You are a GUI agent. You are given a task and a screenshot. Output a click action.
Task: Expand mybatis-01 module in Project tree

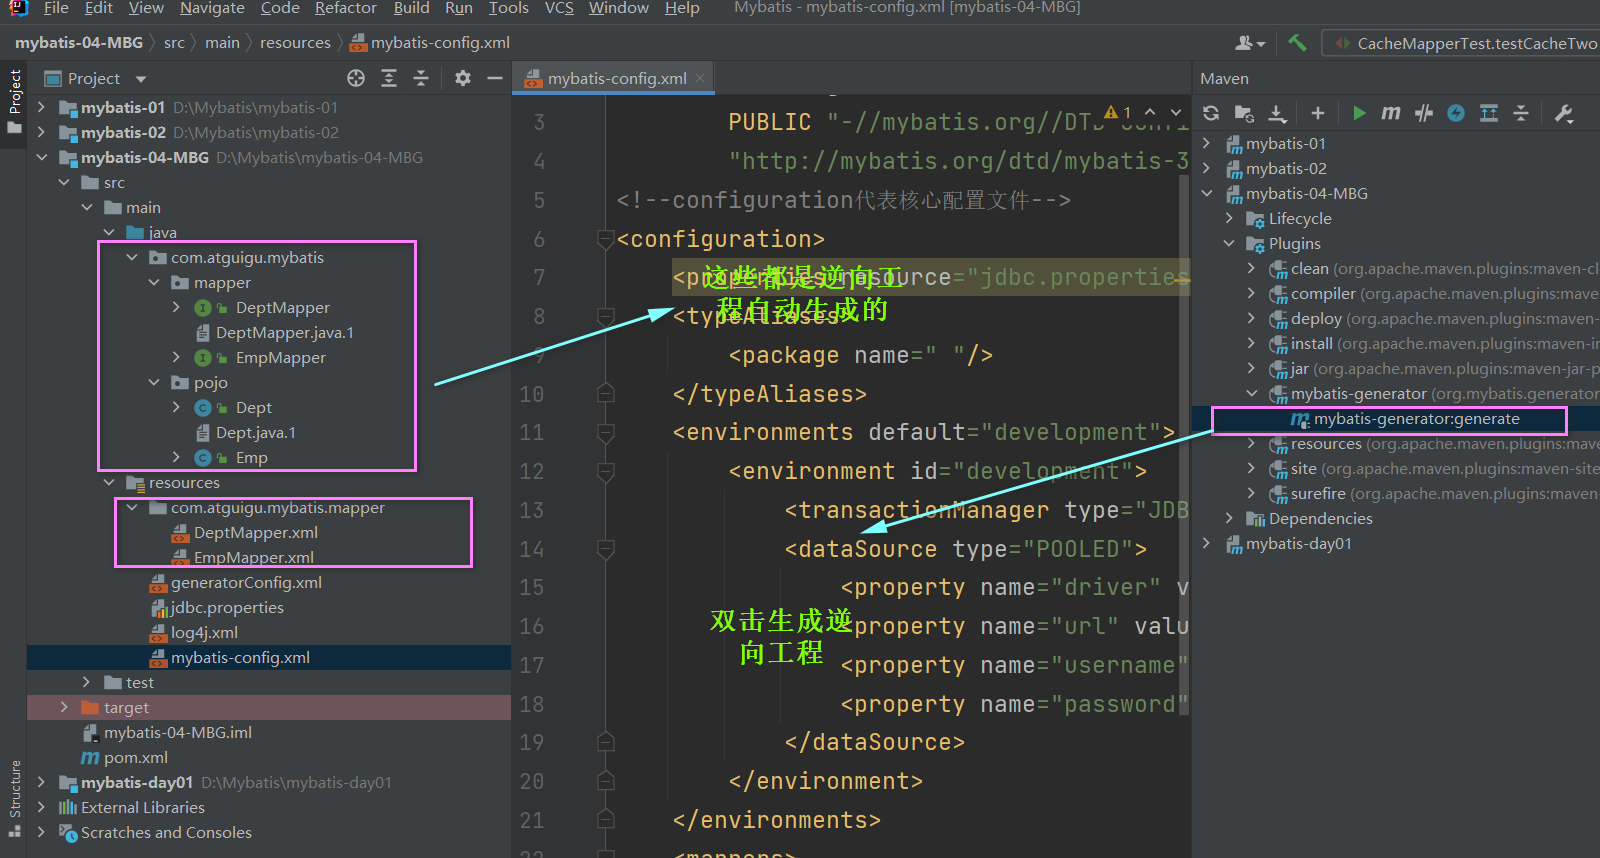tap(41, 107)
